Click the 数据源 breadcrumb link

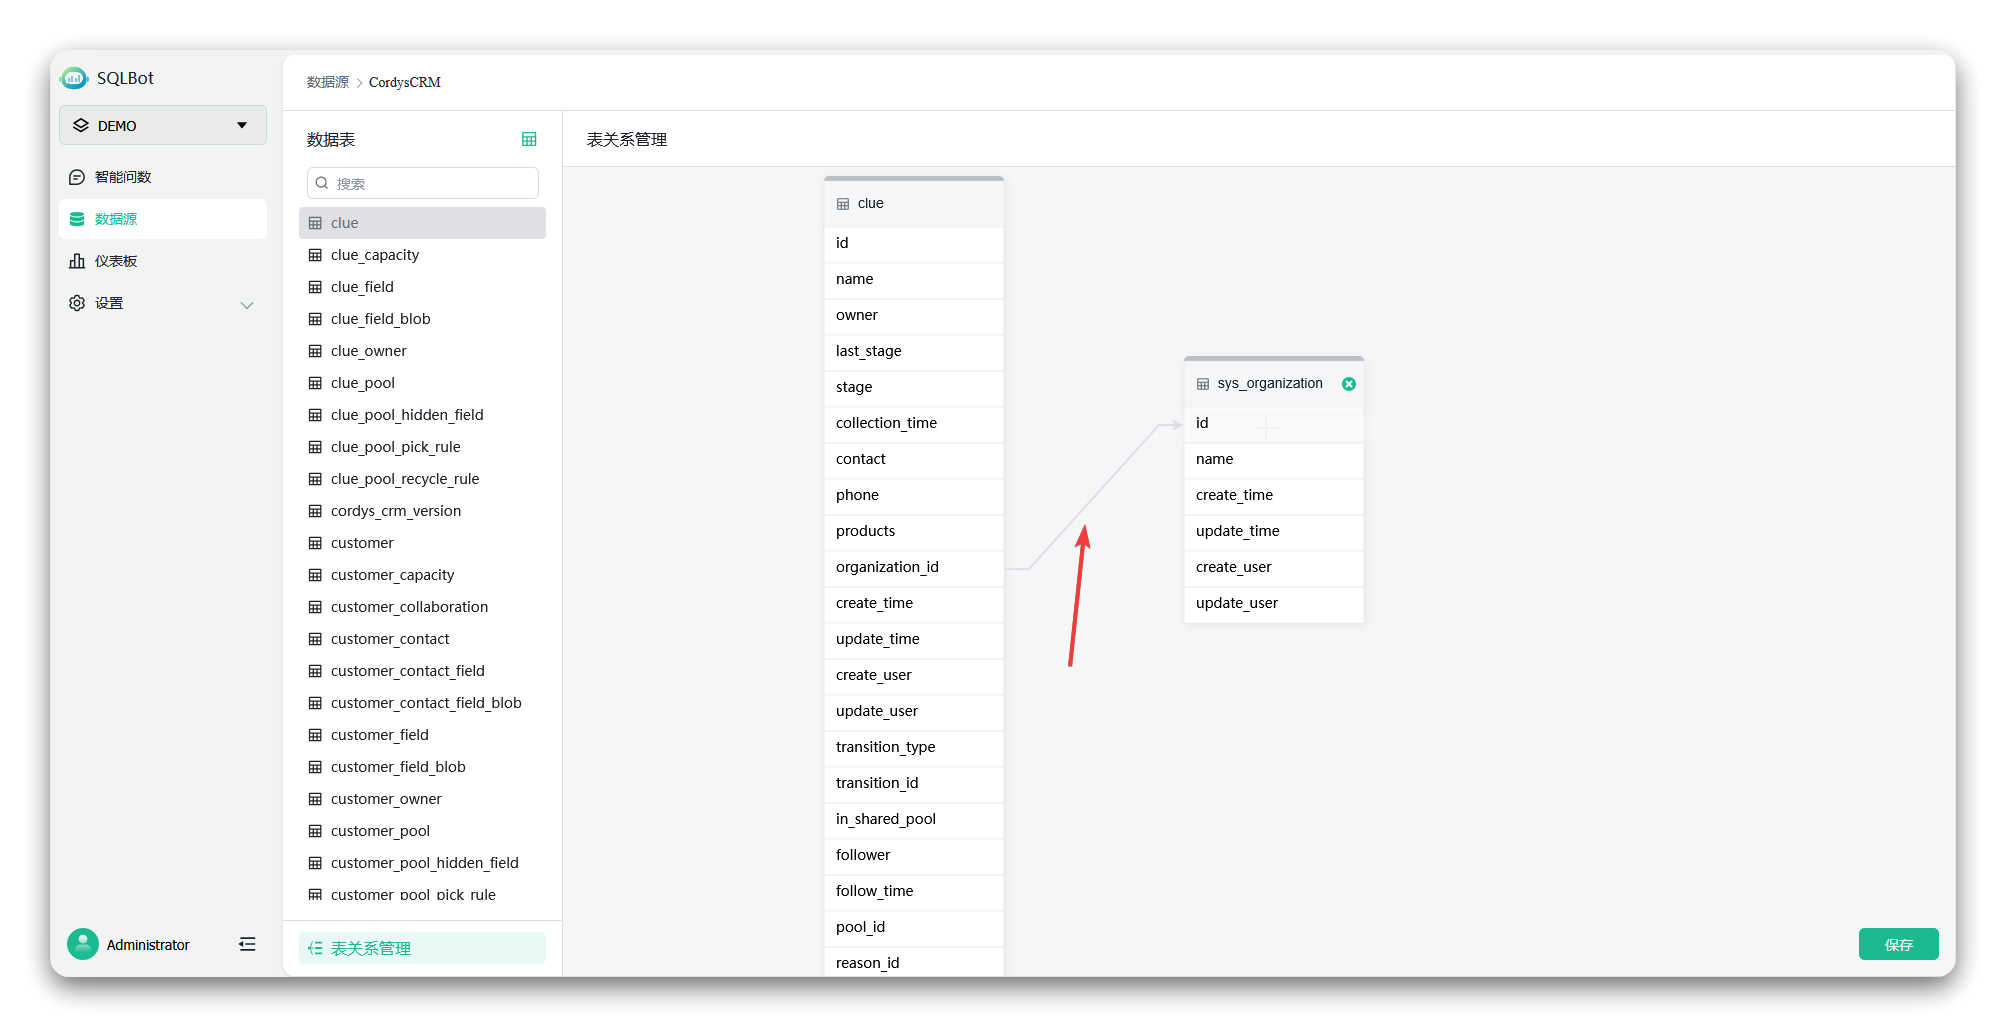[x=327, y=82]
